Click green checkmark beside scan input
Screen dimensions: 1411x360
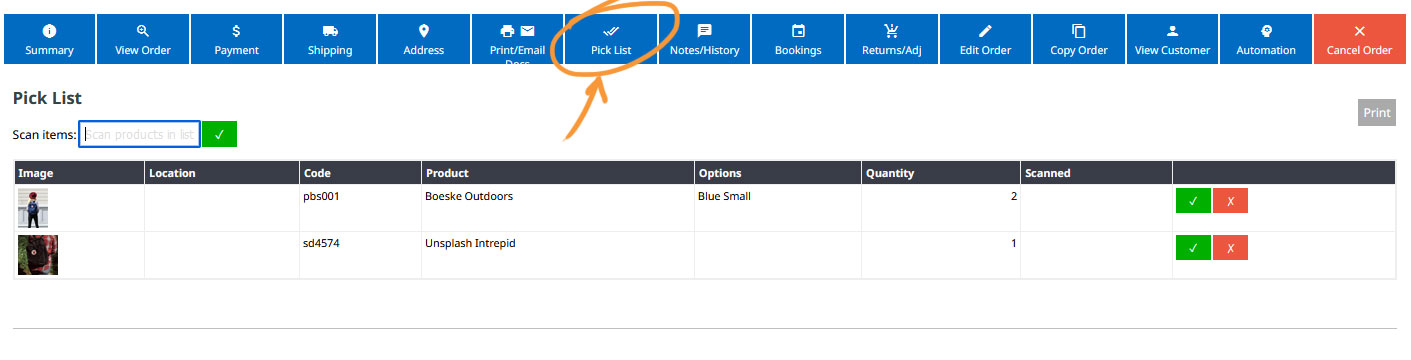click(x=219, y=134)
